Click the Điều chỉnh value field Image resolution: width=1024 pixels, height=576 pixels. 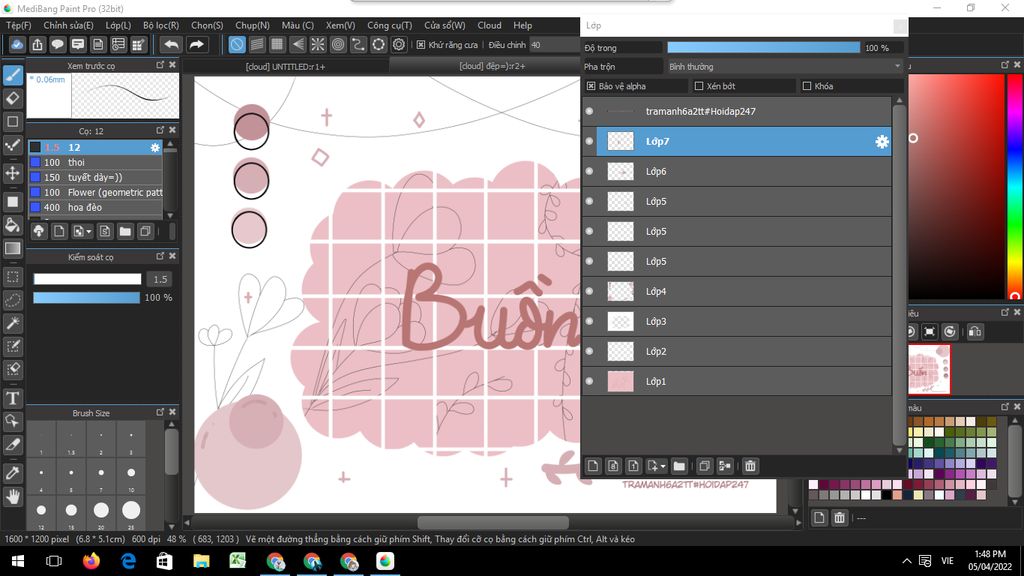[x=554, y=45]
